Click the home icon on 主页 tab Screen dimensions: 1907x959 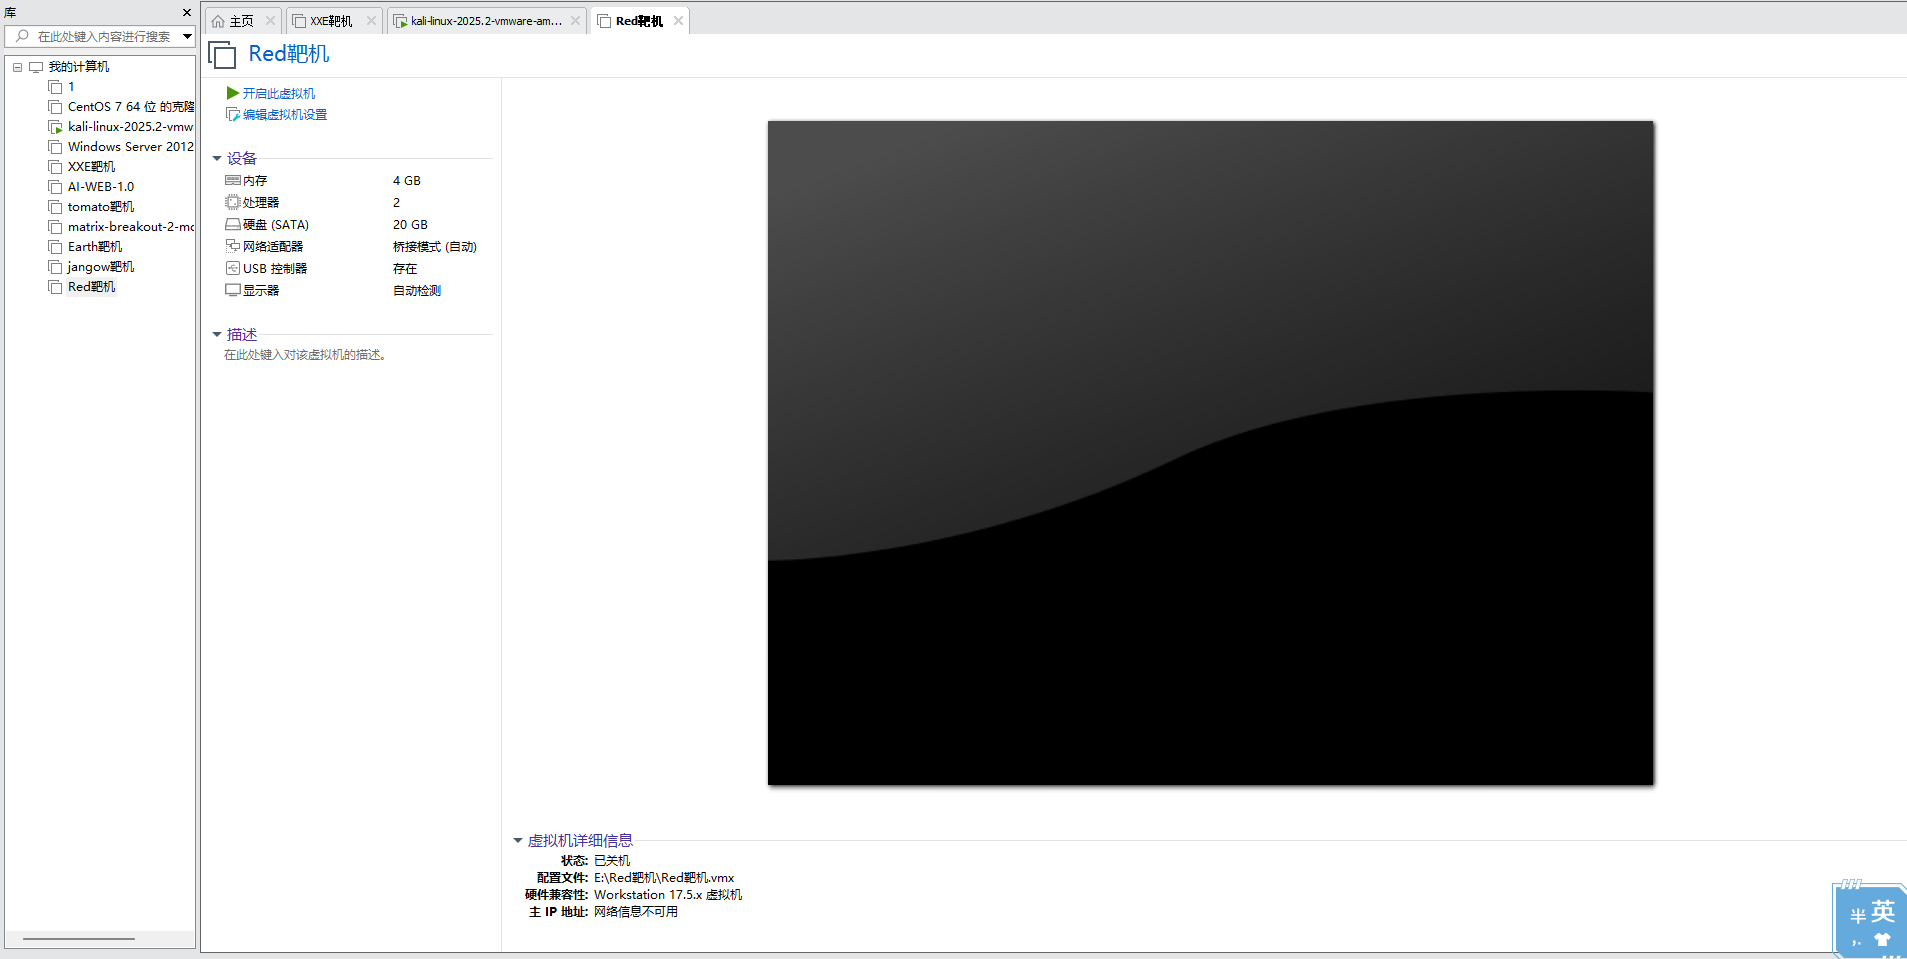click(x=218, y=21)
